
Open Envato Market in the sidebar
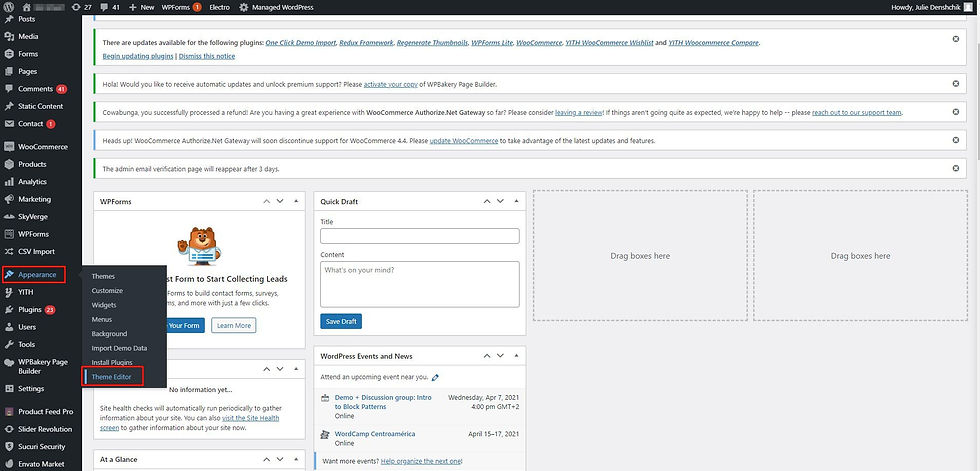41,464
